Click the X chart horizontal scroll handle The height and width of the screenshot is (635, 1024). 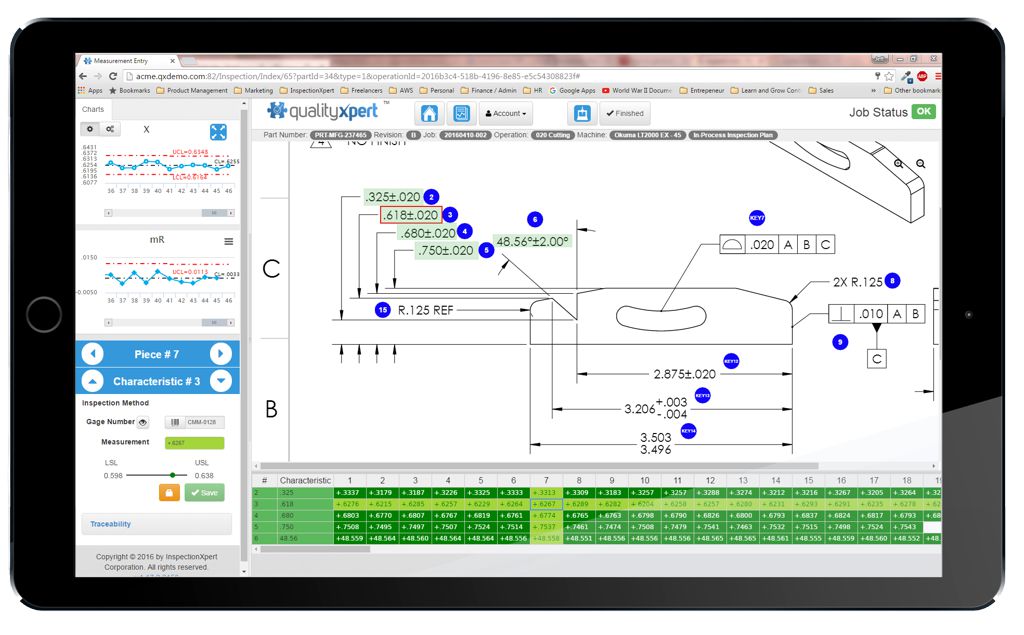214,213
